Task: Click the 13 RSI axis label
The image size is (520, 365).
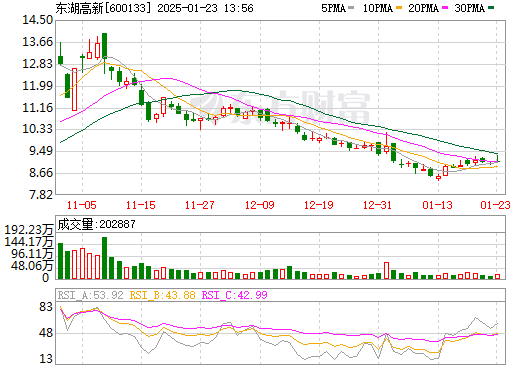Action: [x=46, y=359]
